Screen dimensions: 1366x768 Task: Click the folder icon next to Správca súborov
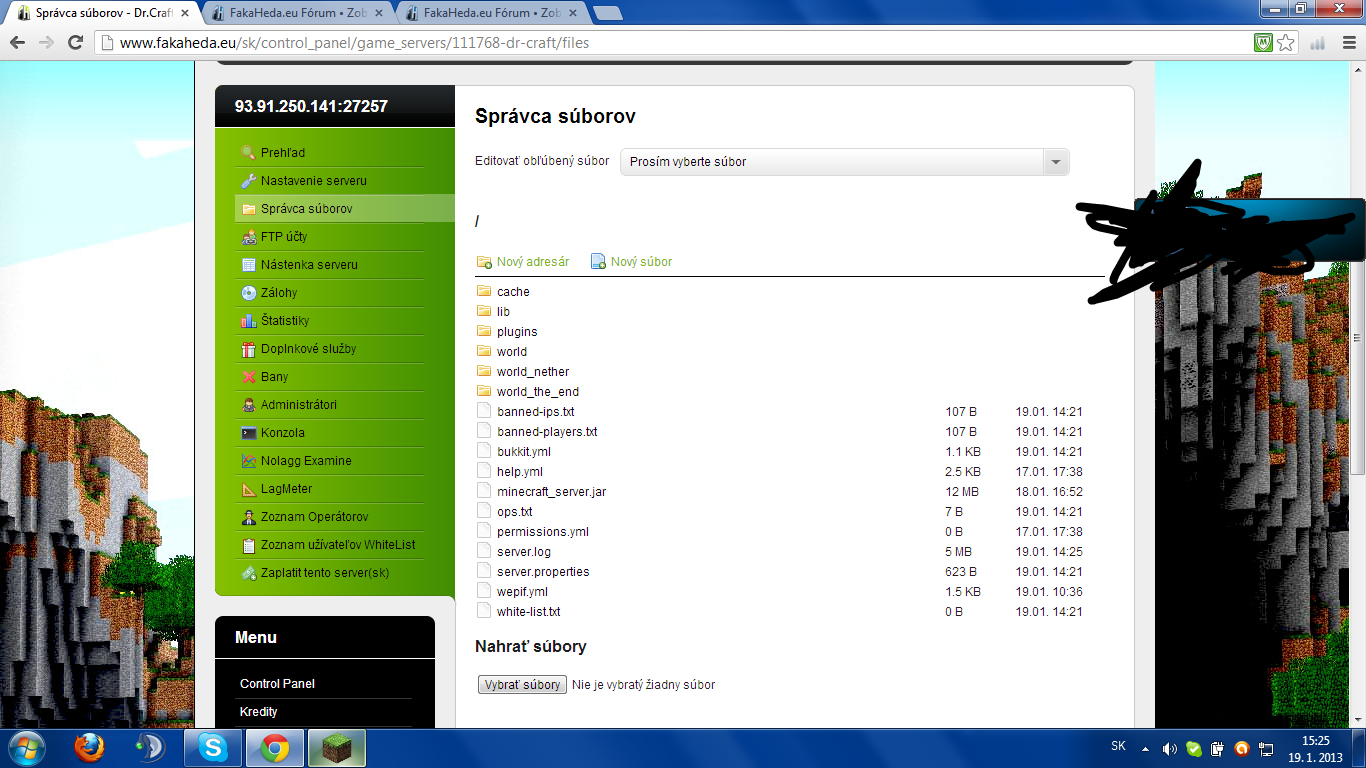coord(249,209)
